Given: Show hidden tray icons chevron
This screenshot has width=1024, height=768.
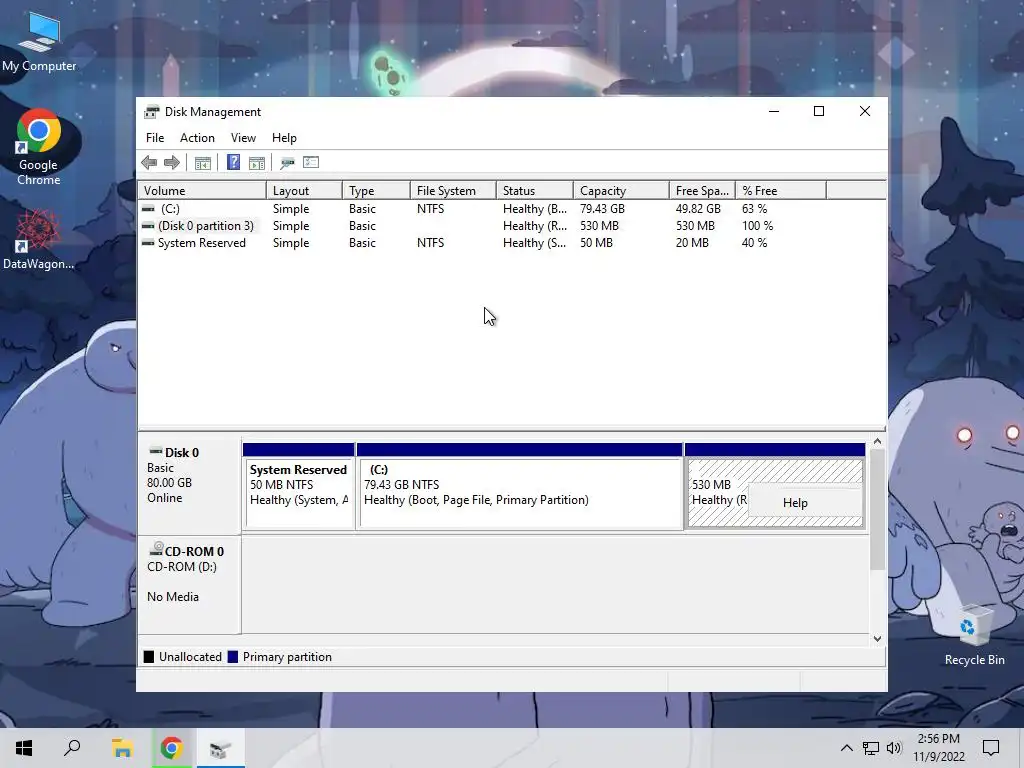Looking at the screenshot, I should pos(846,748).
